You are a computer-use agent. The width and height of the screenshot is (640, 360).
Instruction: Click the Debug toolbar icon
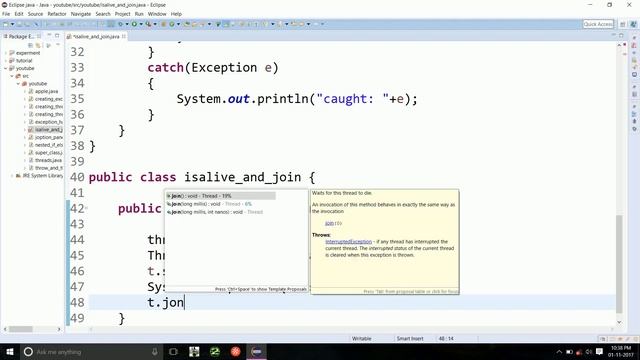(x=120, y=24)
